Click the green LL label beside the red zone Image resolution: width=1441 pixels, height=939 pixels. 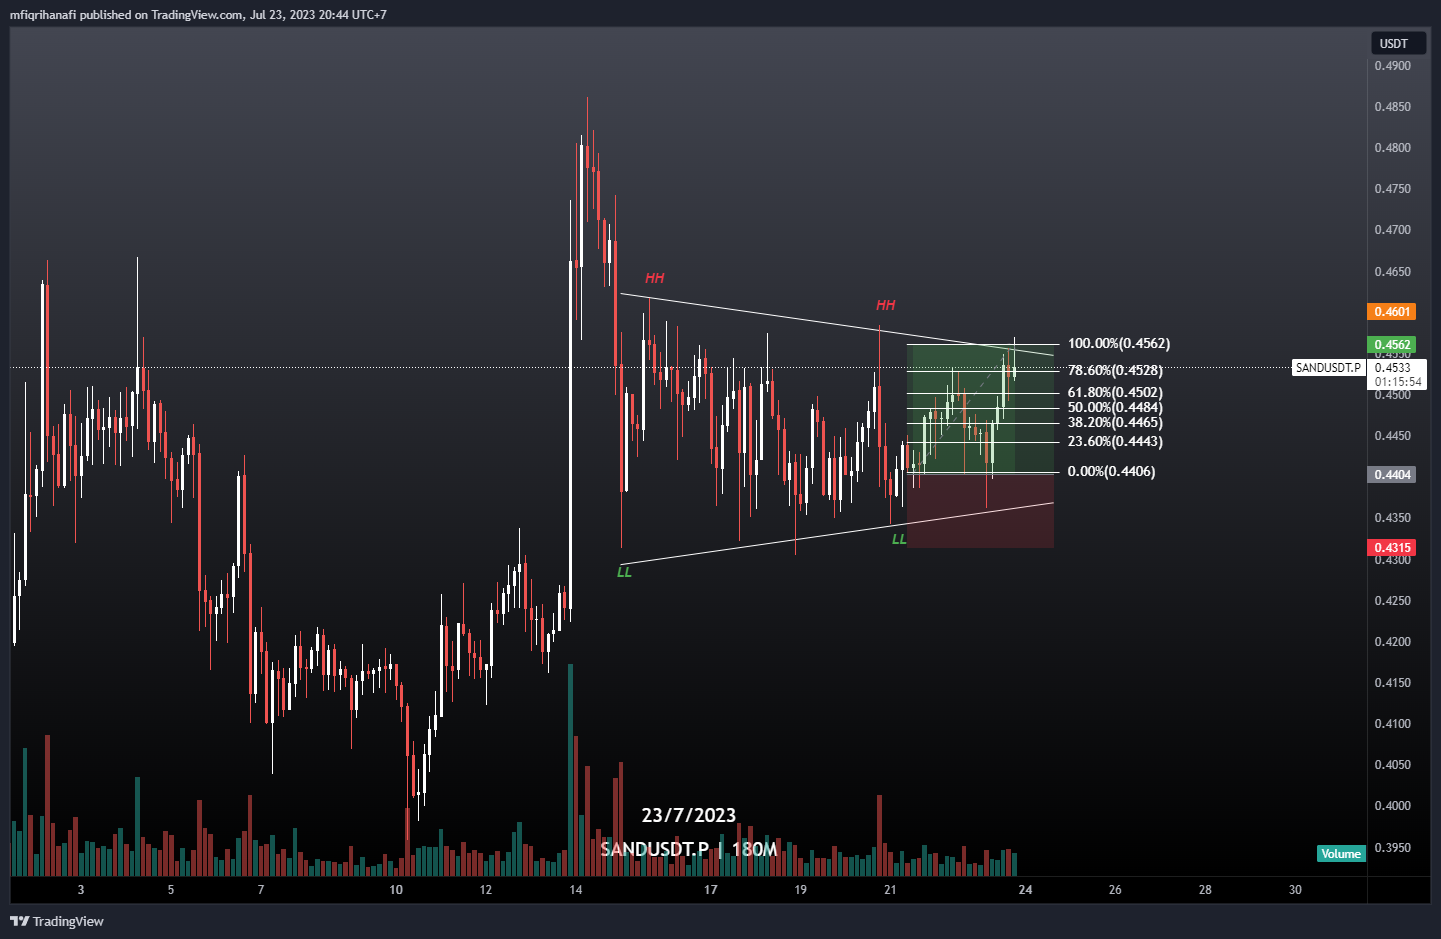point(899,539)
